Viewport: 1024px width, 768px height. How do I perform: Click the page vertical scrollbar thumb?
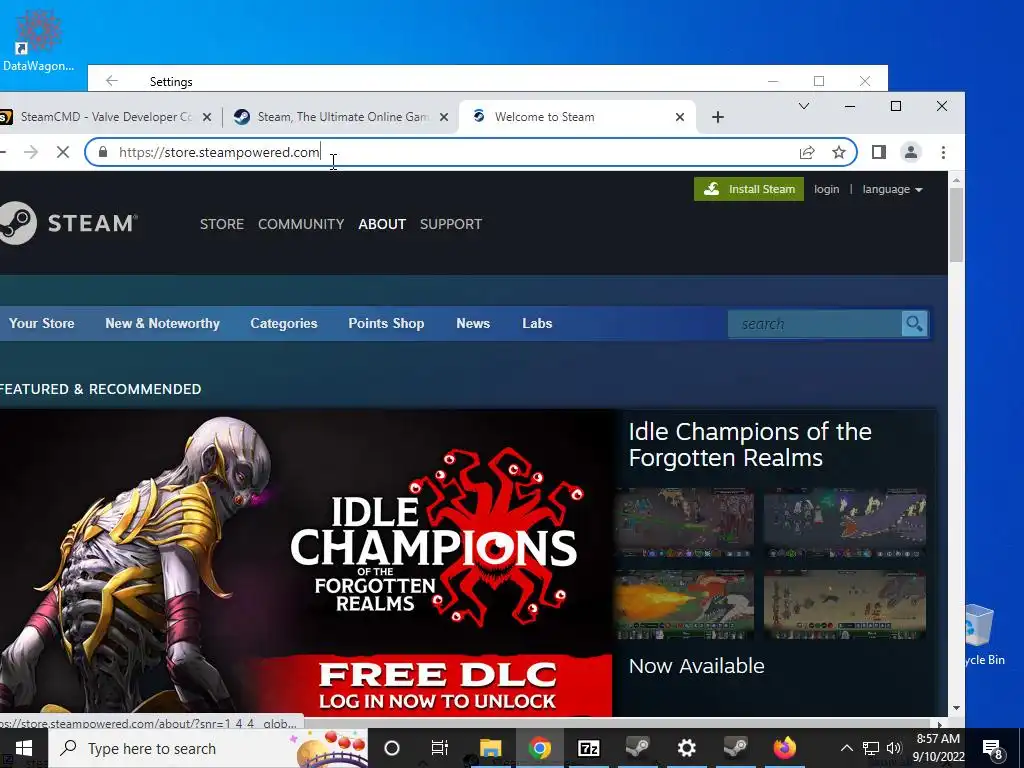point(956,225)
